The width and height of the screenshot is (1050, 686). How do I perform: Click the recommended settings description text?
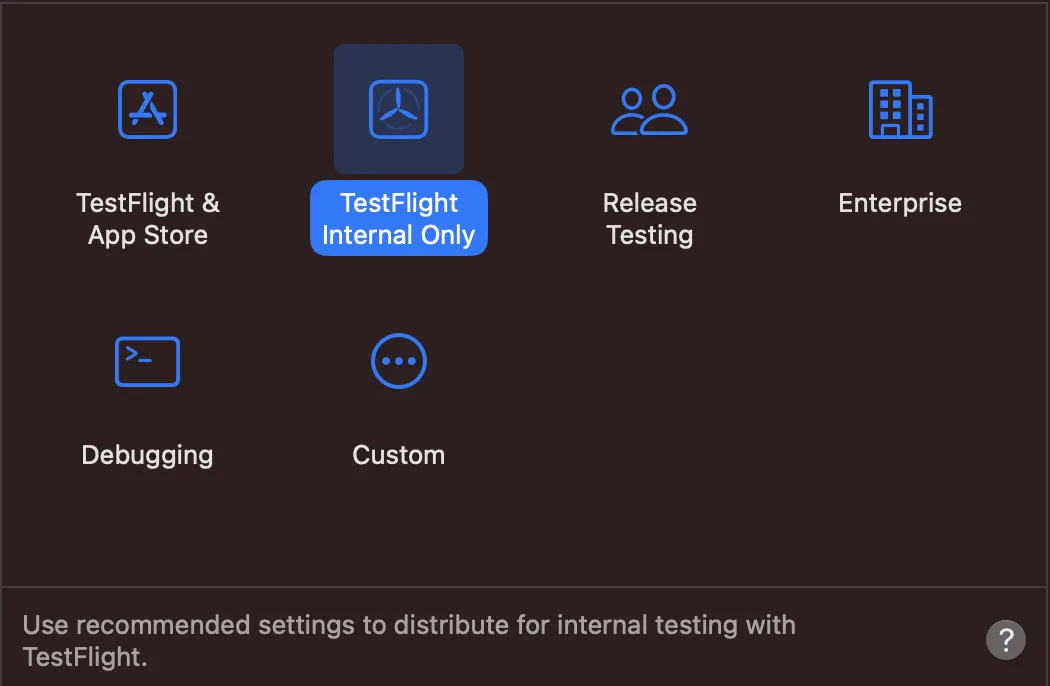409,626
